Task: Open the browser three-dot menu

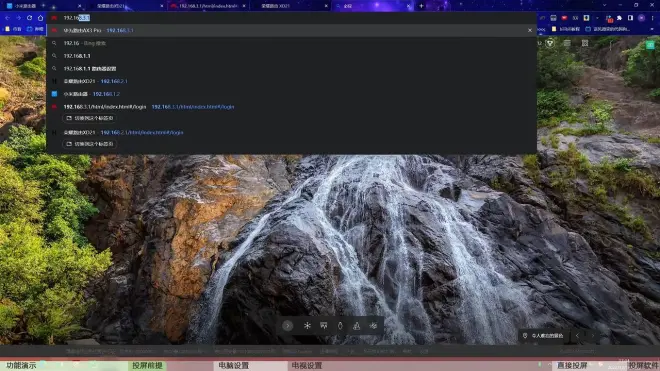Action: (x=652, y=18)
